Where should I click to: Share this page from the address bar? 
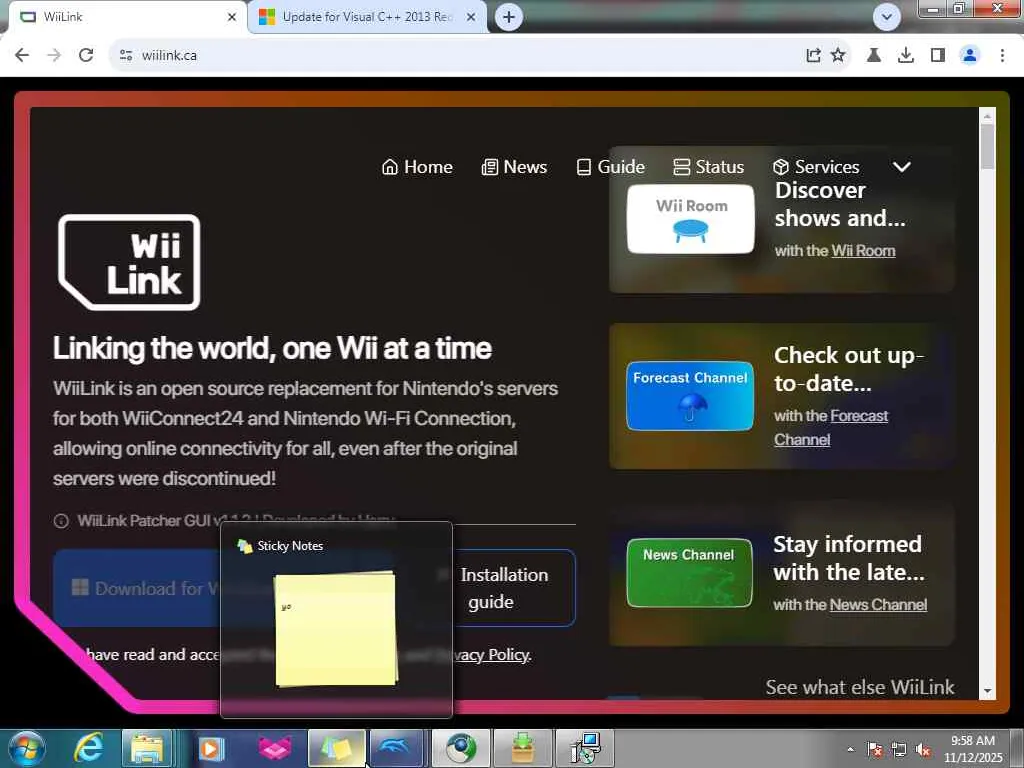tap(813, 56)
